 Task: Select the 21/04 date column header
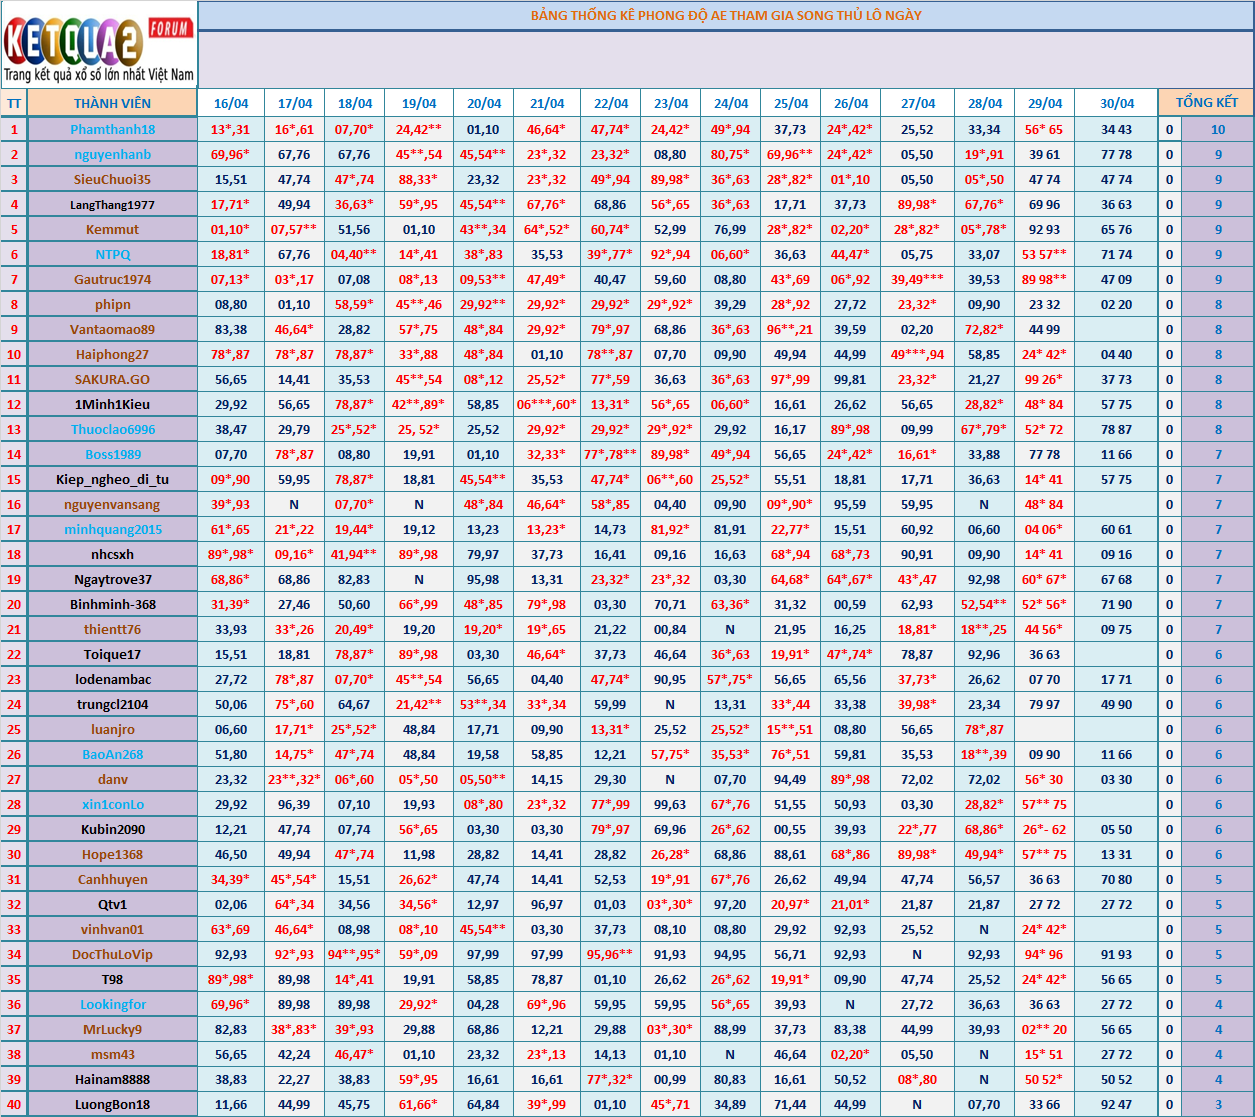click(x=547, y=103)
